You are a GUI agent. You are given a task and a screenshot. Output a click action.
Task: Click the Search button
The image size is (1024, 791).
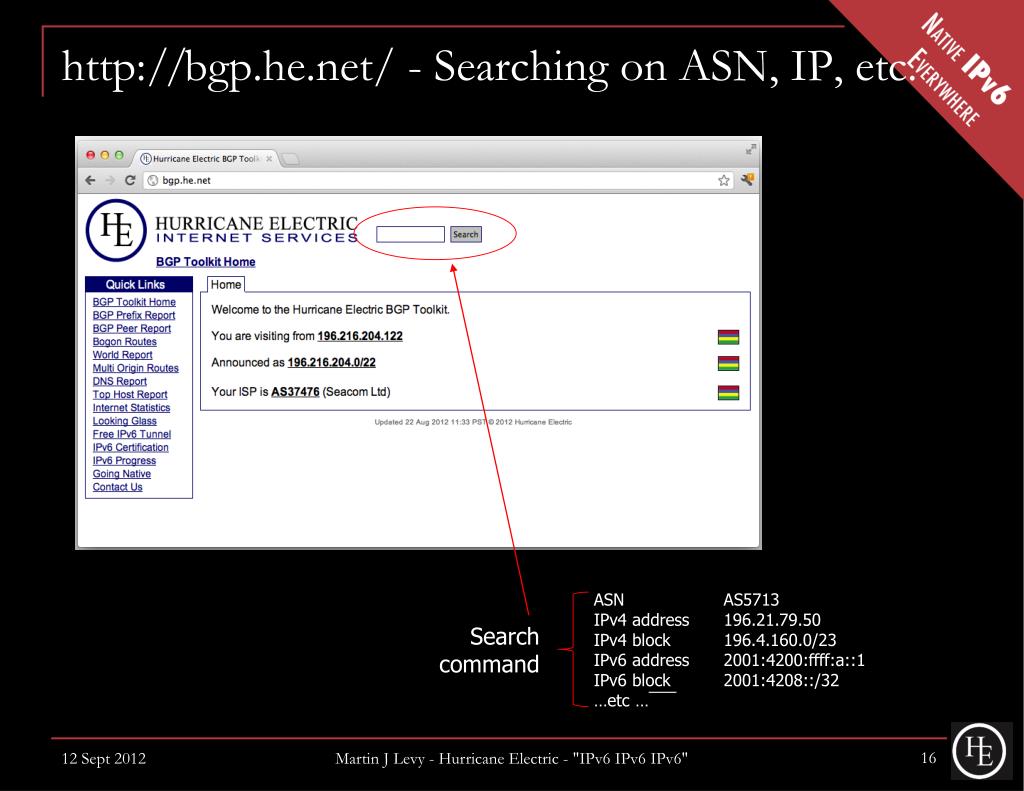pyautogui.click(x=466, y=234)
